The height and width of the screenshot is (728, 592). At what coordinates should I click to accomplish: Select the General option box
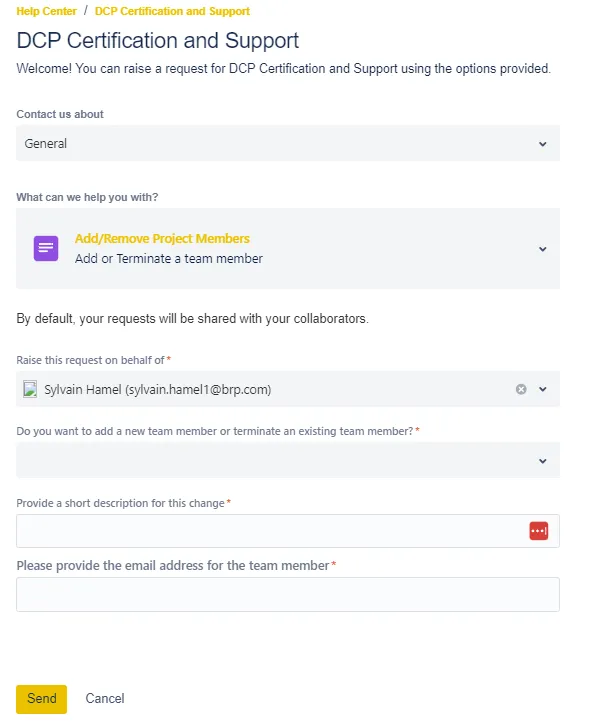pos(288,143)
